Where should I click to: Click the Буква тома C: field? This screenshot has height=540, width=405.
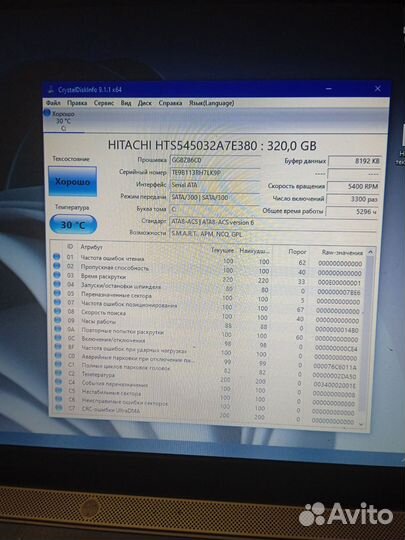tap(215, 209)
